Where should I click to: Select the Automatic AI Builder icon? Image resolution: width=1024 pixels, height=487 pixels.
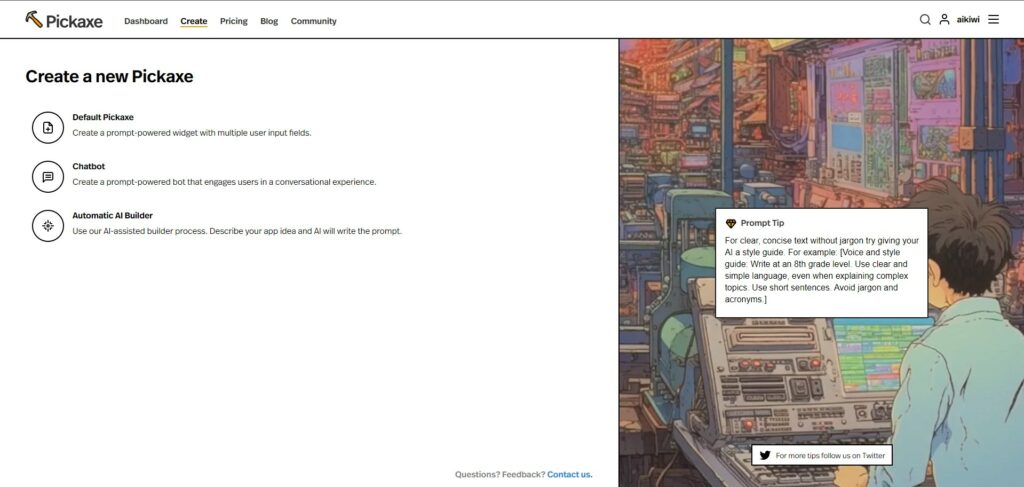pos(48,226)
